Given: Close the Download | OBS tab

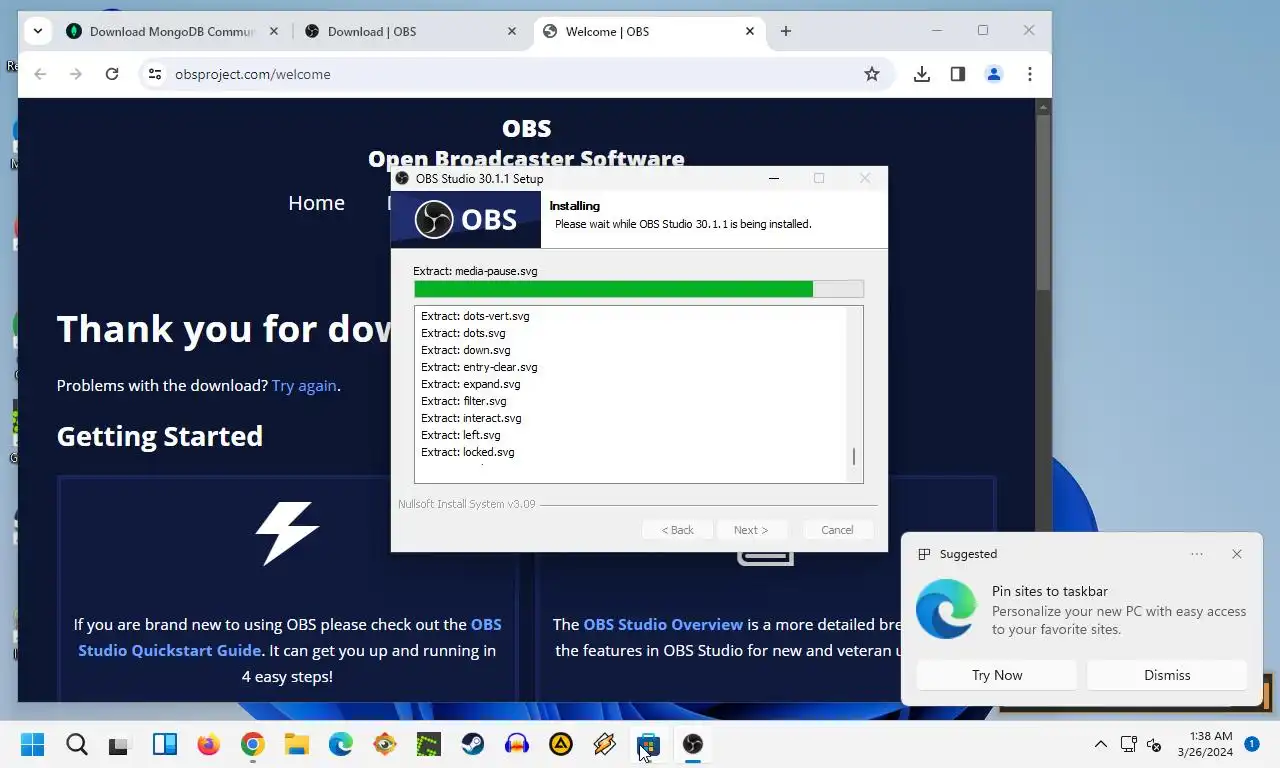Looking at the screenshot, I should [x=512, y=31].
